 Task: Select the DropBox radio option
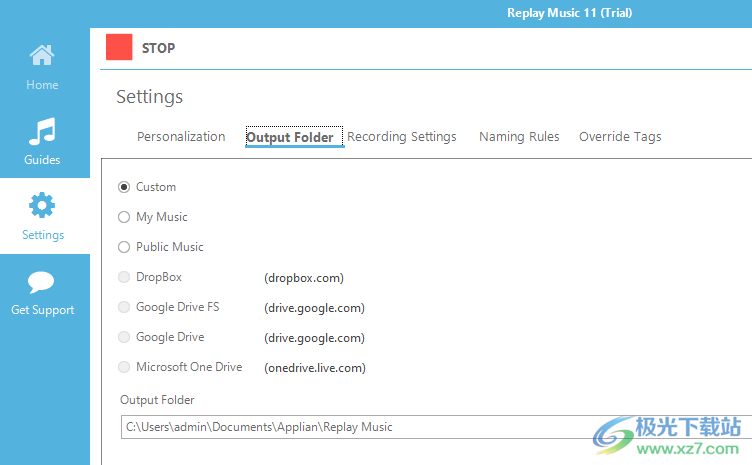124,277
